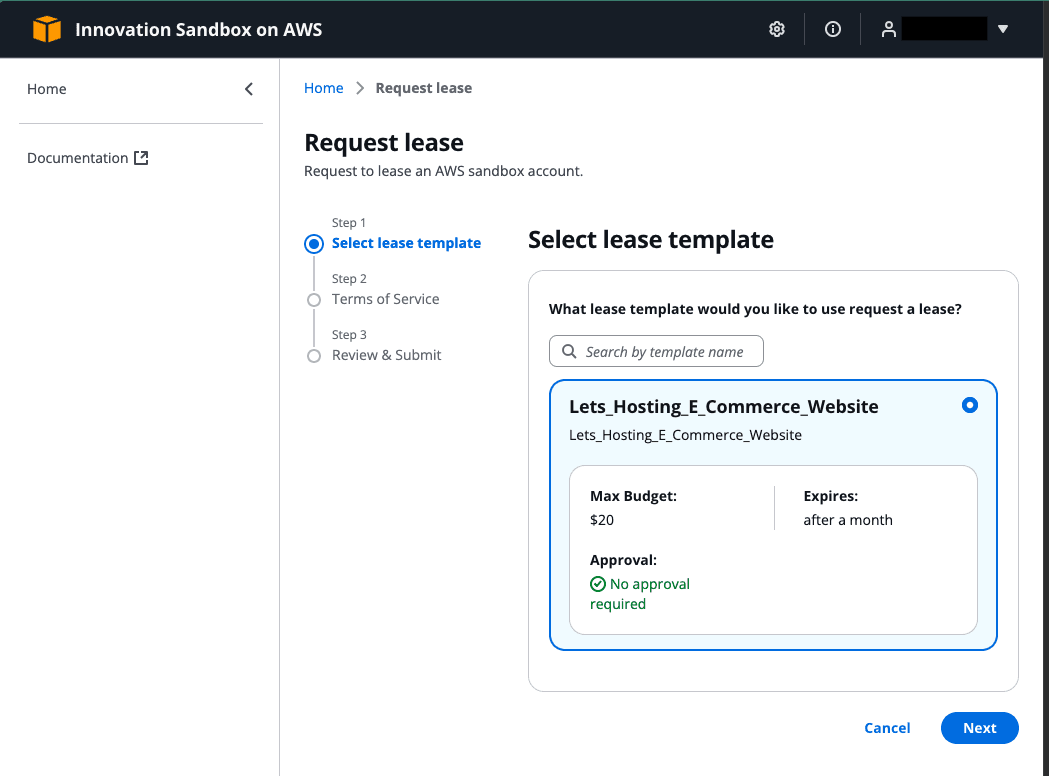Click the external link icon beside Documentation
The image size is (1049, 776).
tap(141, 158)
